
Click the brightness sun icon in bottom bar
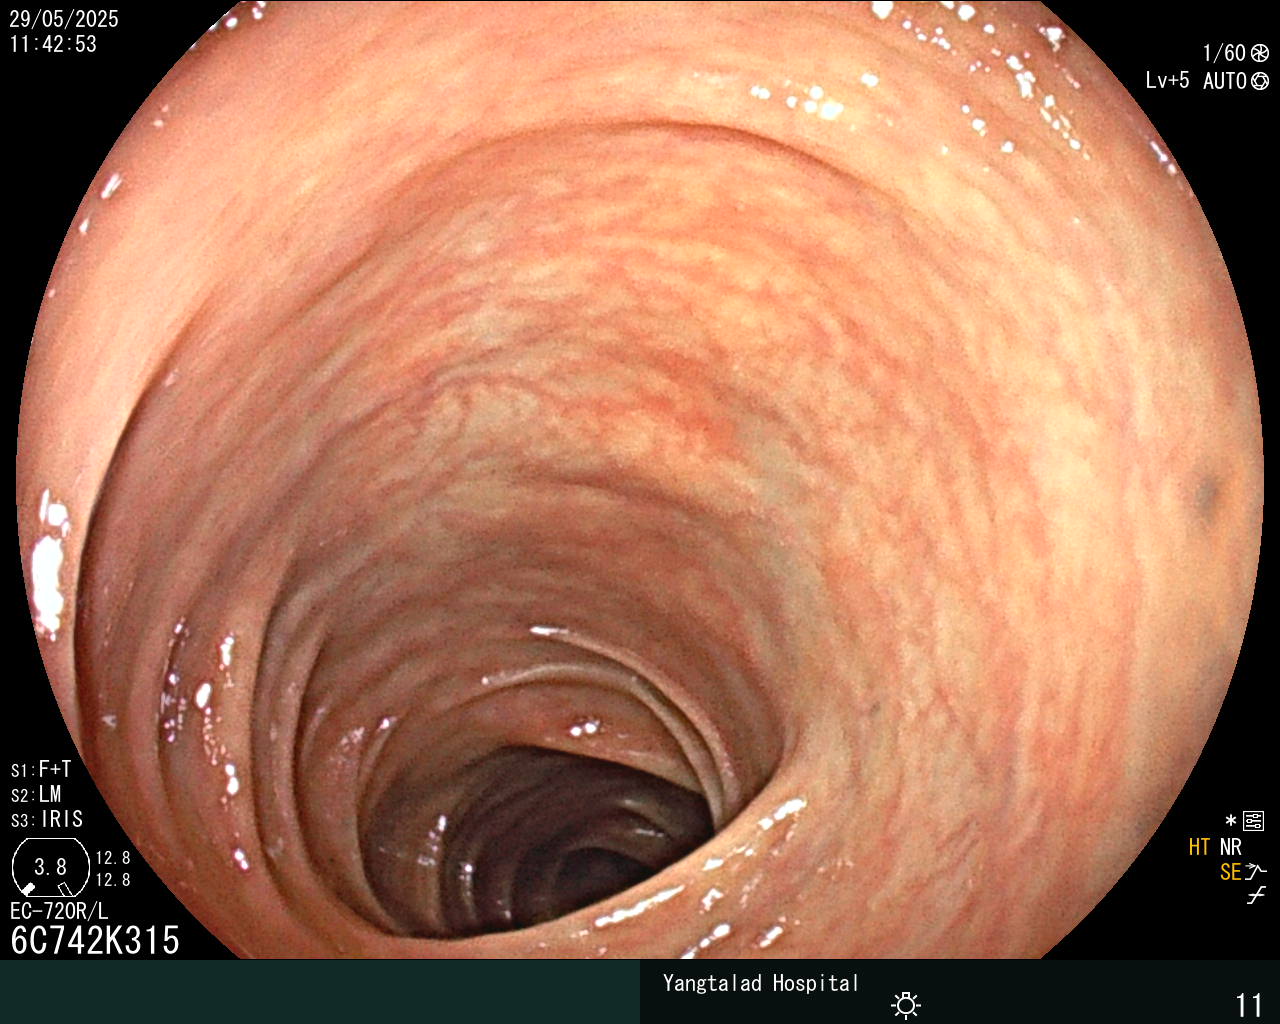pos(906,1004)
